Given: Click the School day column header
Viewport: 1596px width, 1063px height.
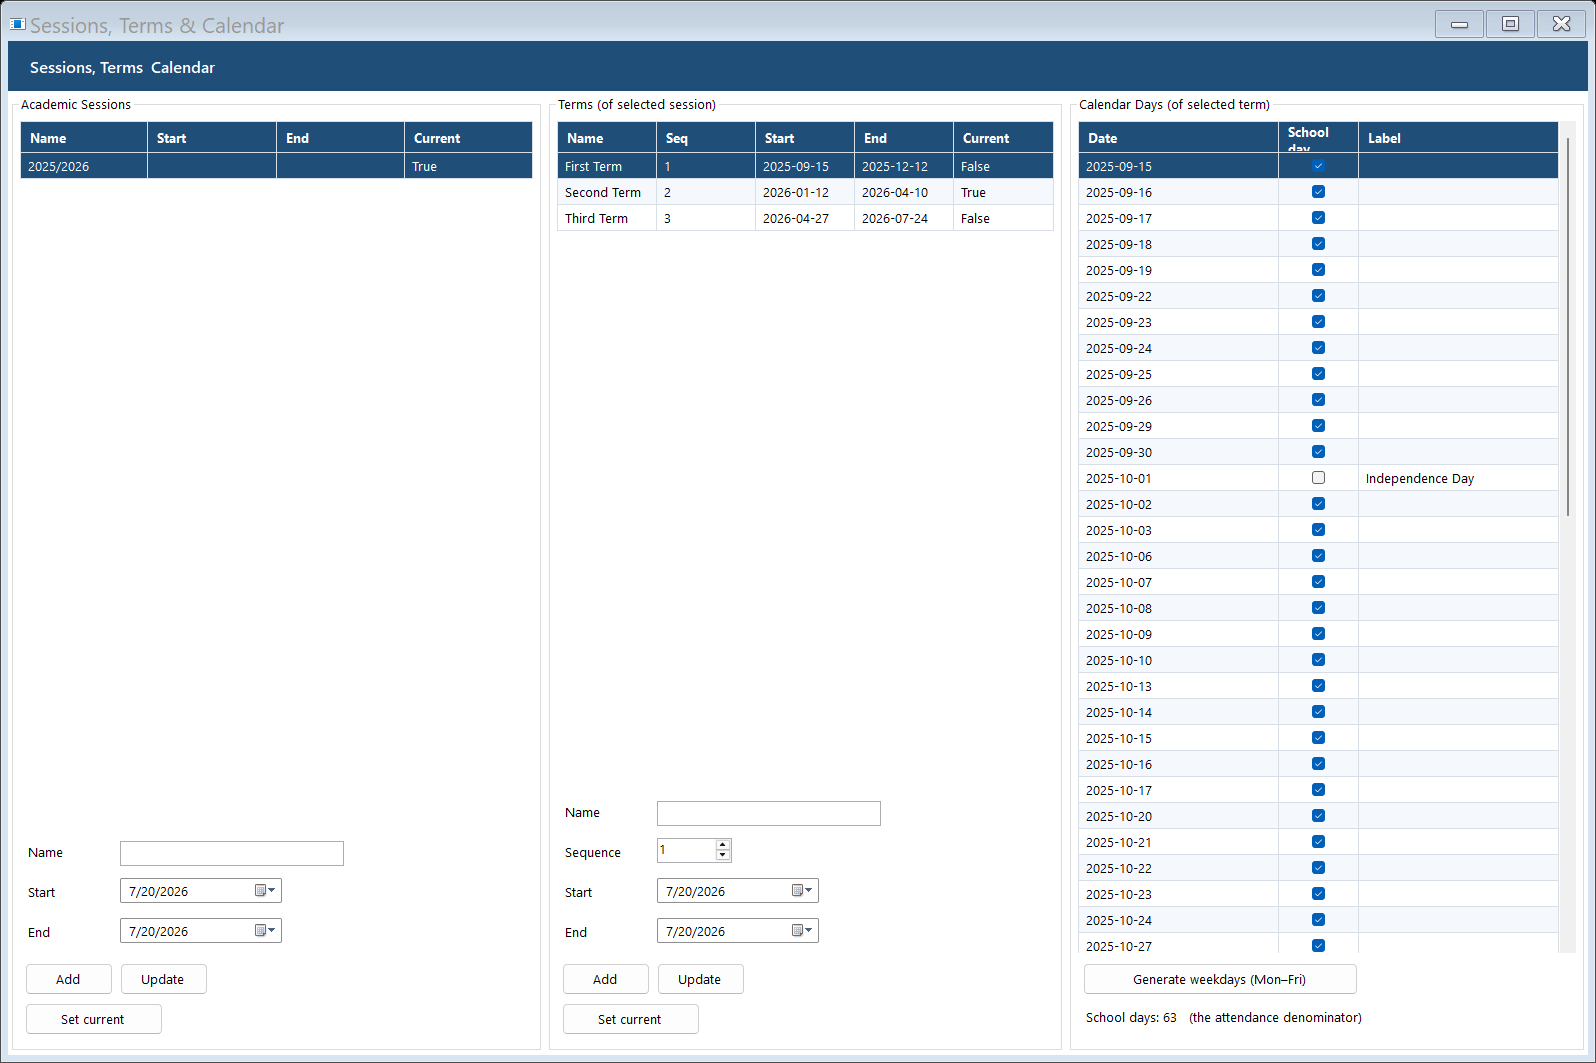Looking at the screenshot, I should [x=1318, y=138].
